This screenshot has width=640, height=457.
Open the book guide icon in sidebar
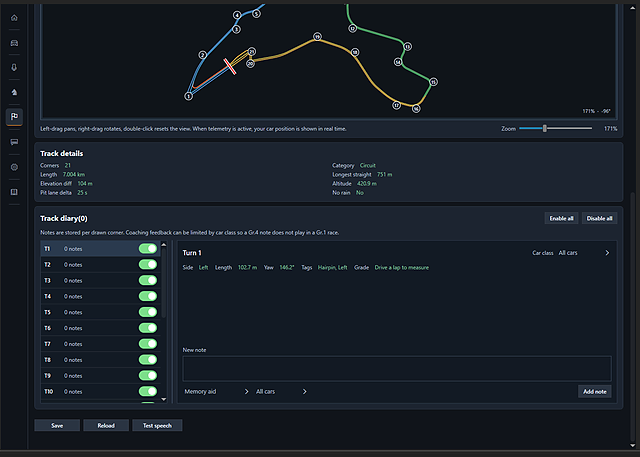[x=14, y=192]
